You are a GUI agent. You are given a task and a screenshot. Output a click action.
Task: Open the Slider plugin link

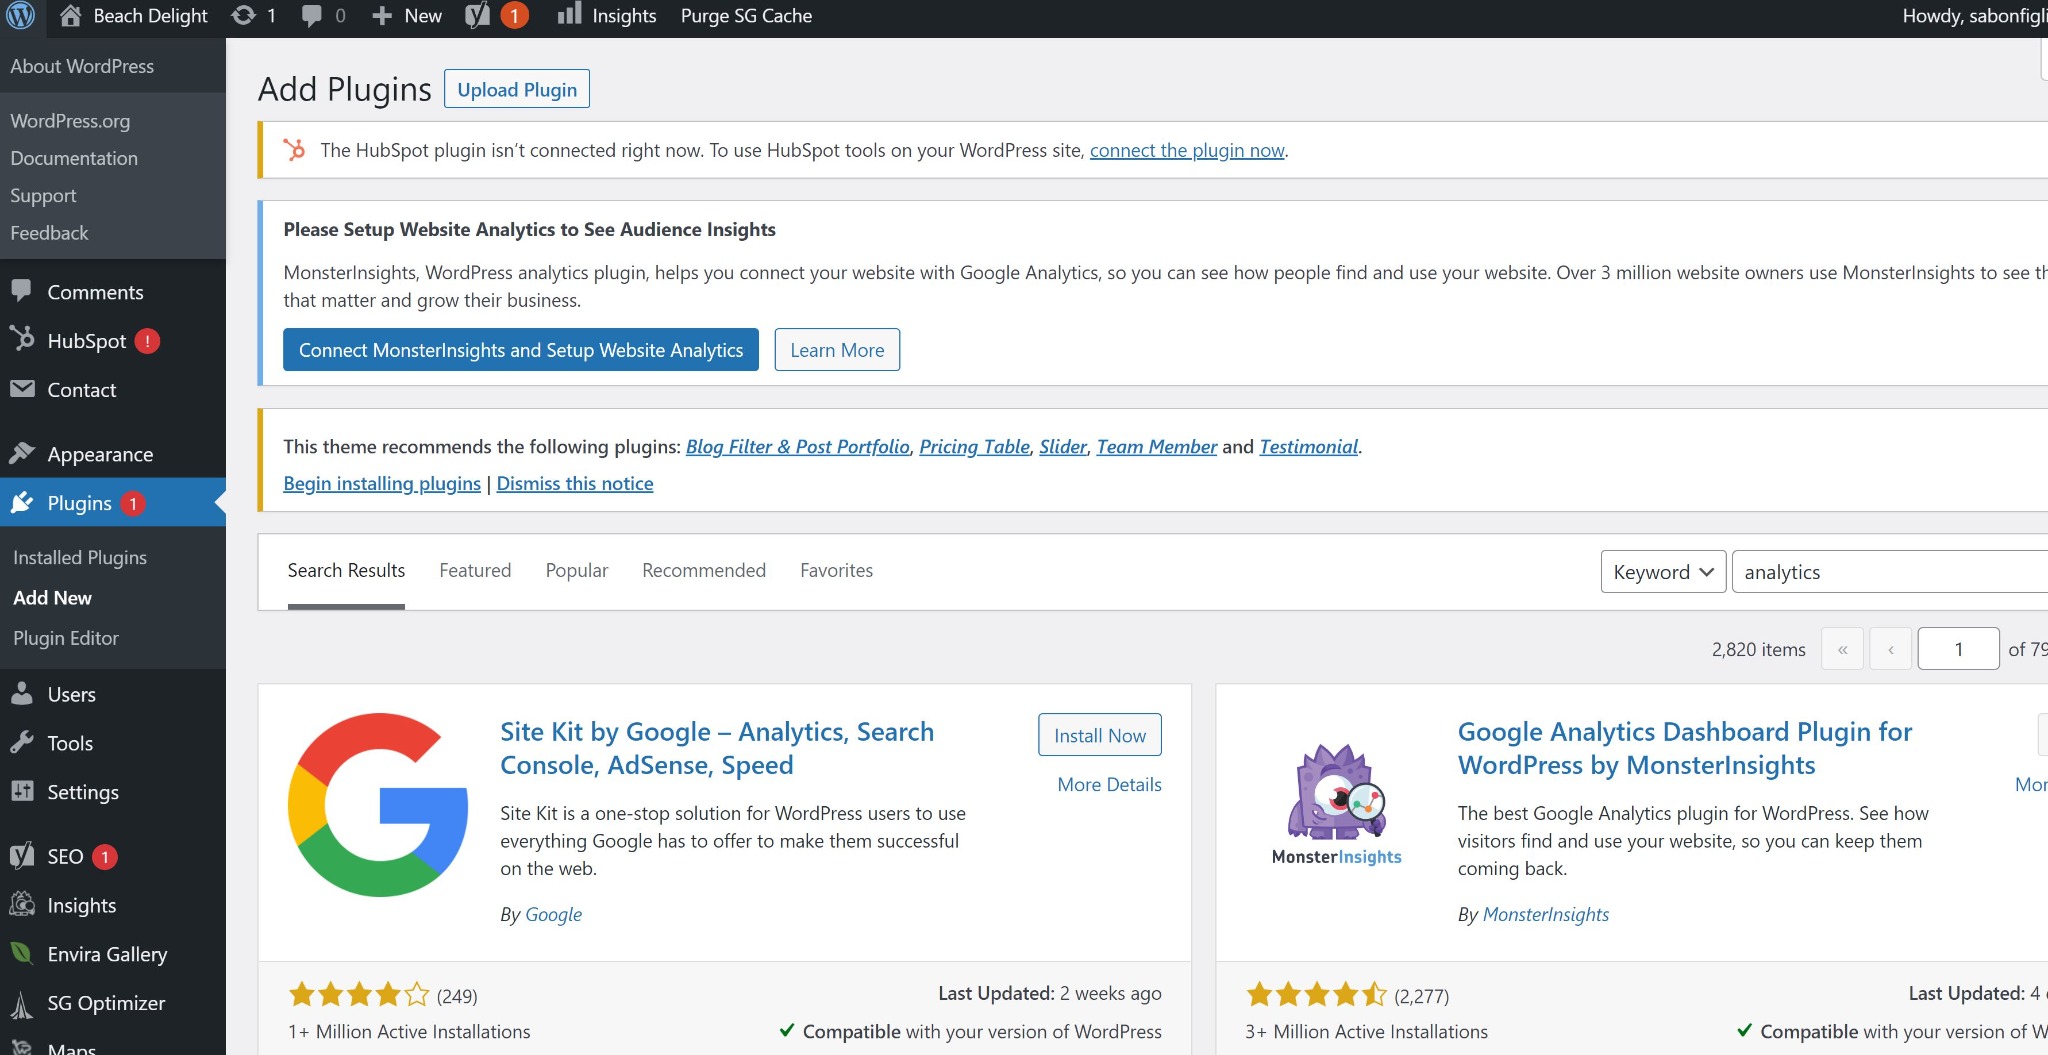tap(1063, 446)
